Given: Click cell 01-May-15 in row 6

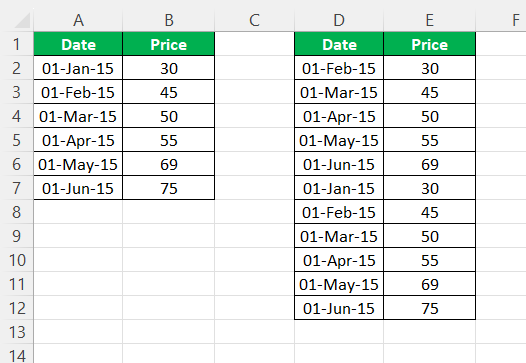Looking at the screenshot, I should point(78,164).
